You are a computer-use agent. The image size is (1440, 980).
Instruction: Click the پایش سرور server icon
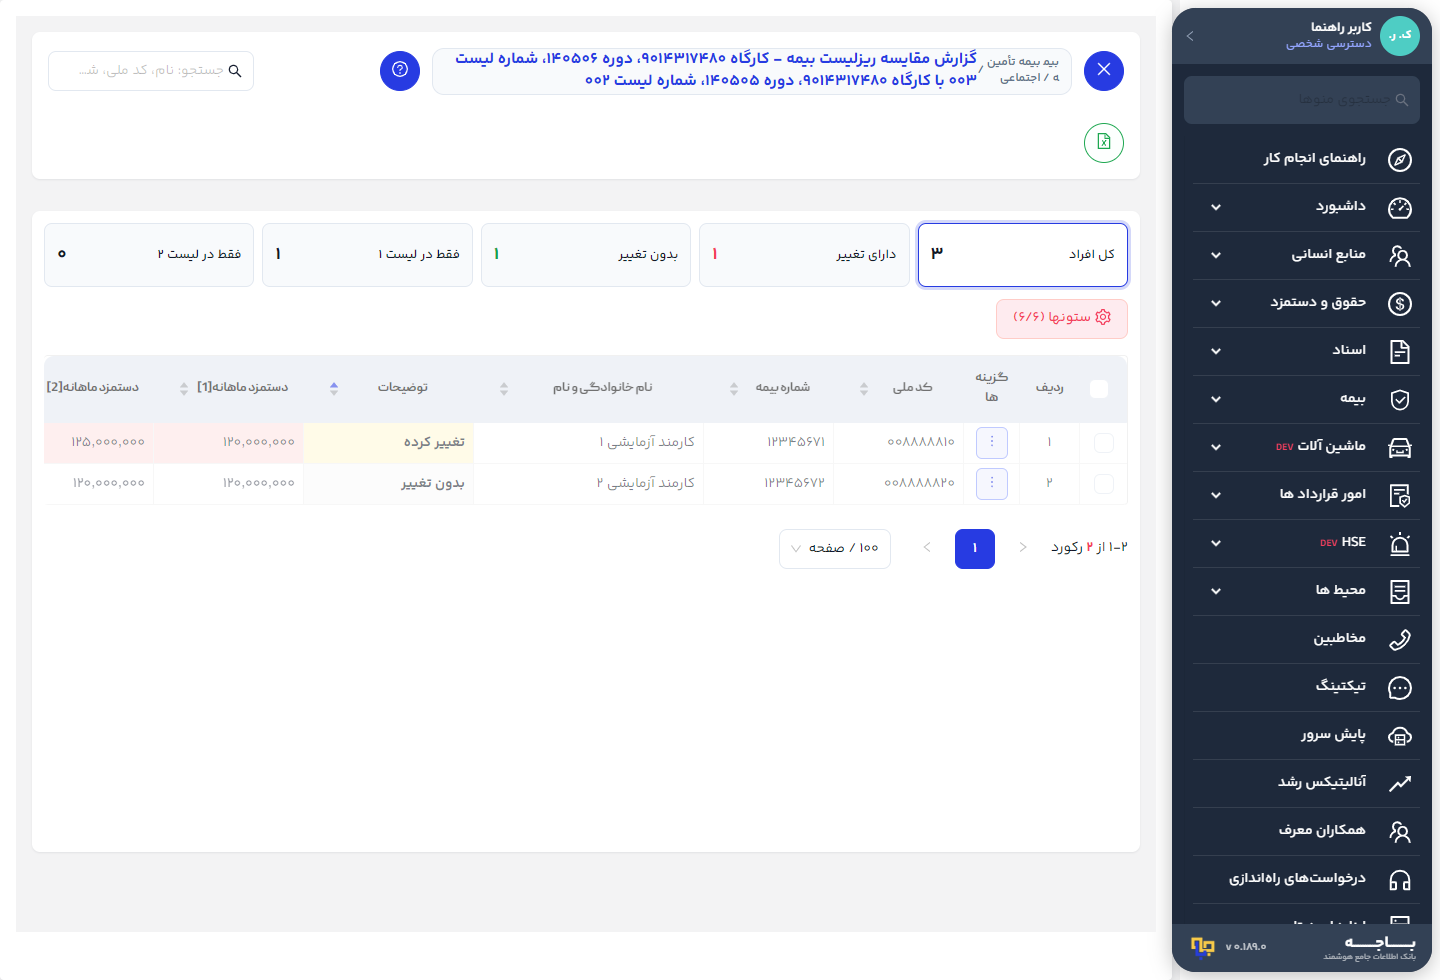(x=1400, y=735)
